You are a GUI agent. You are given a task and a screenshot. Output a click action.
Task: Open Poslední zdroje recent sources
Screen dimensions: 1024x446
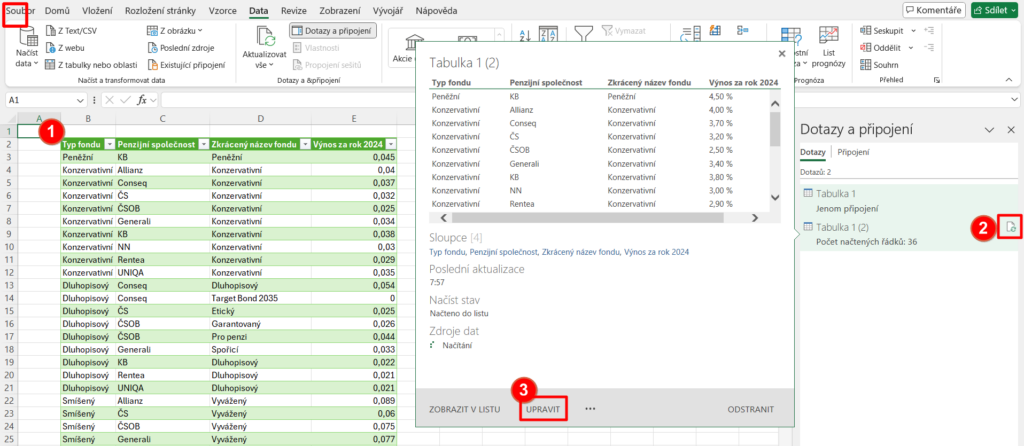coord(181,48)
